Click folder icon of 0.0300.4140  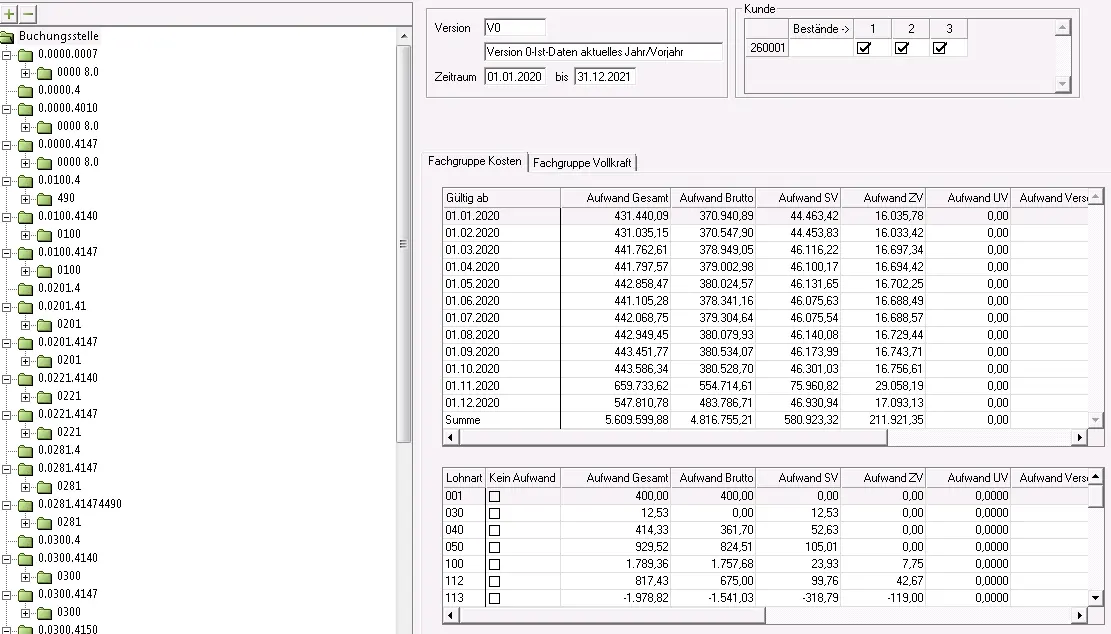(26, 558)
